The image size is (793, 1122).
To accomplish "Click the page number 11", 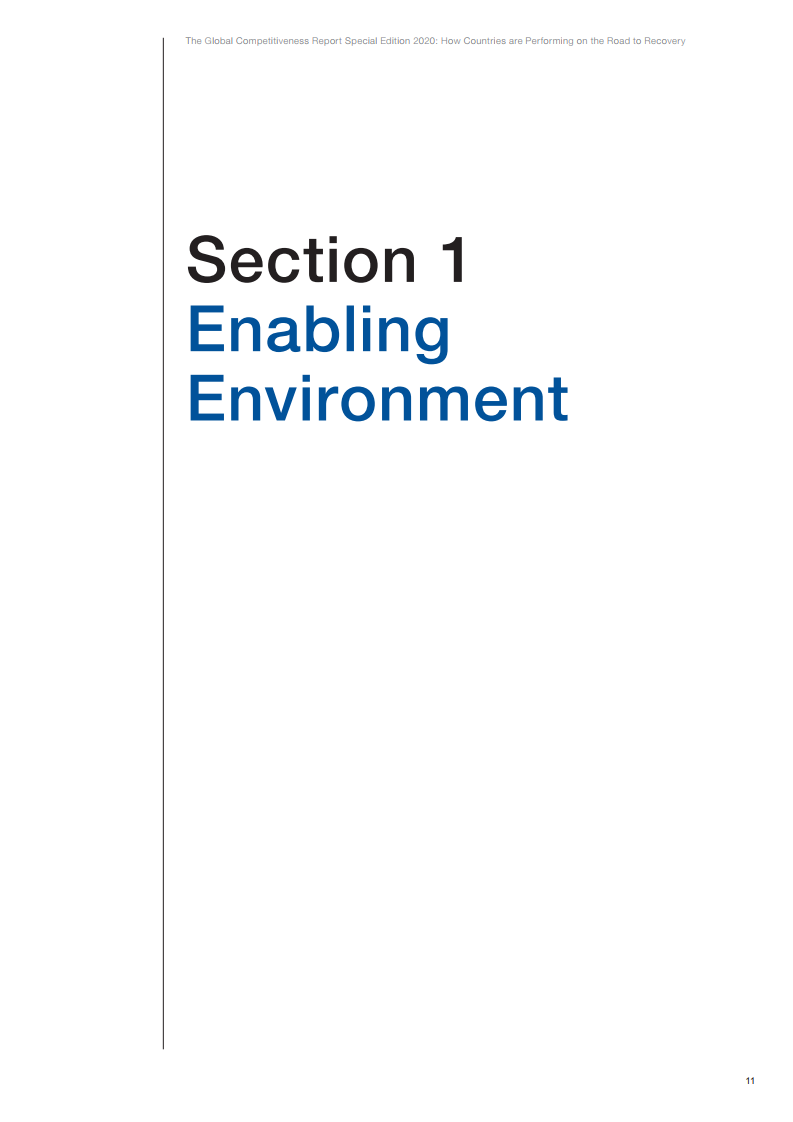I will [x=750, y=1082].
